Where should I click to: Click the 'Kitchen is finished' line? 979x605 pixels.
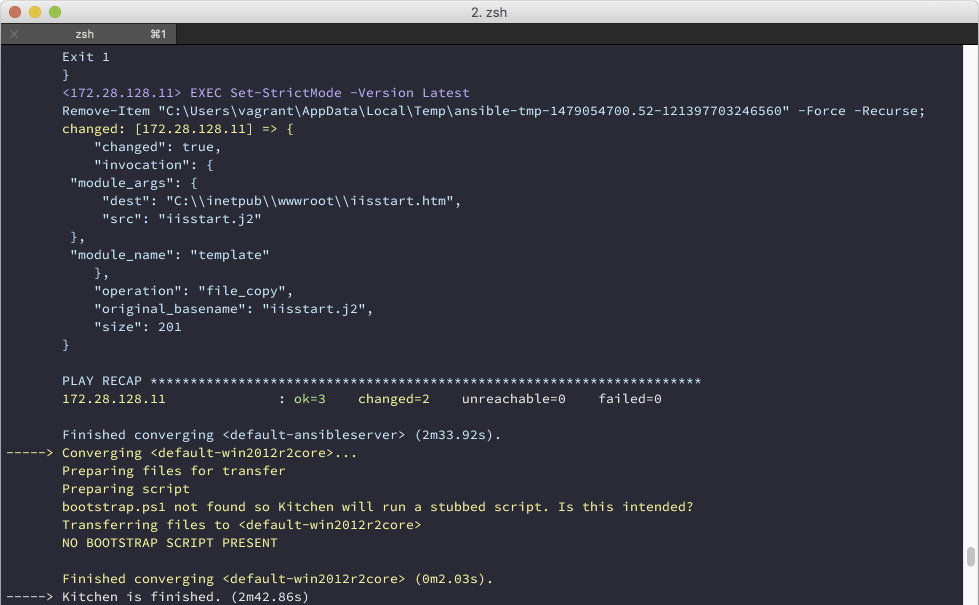185,597
